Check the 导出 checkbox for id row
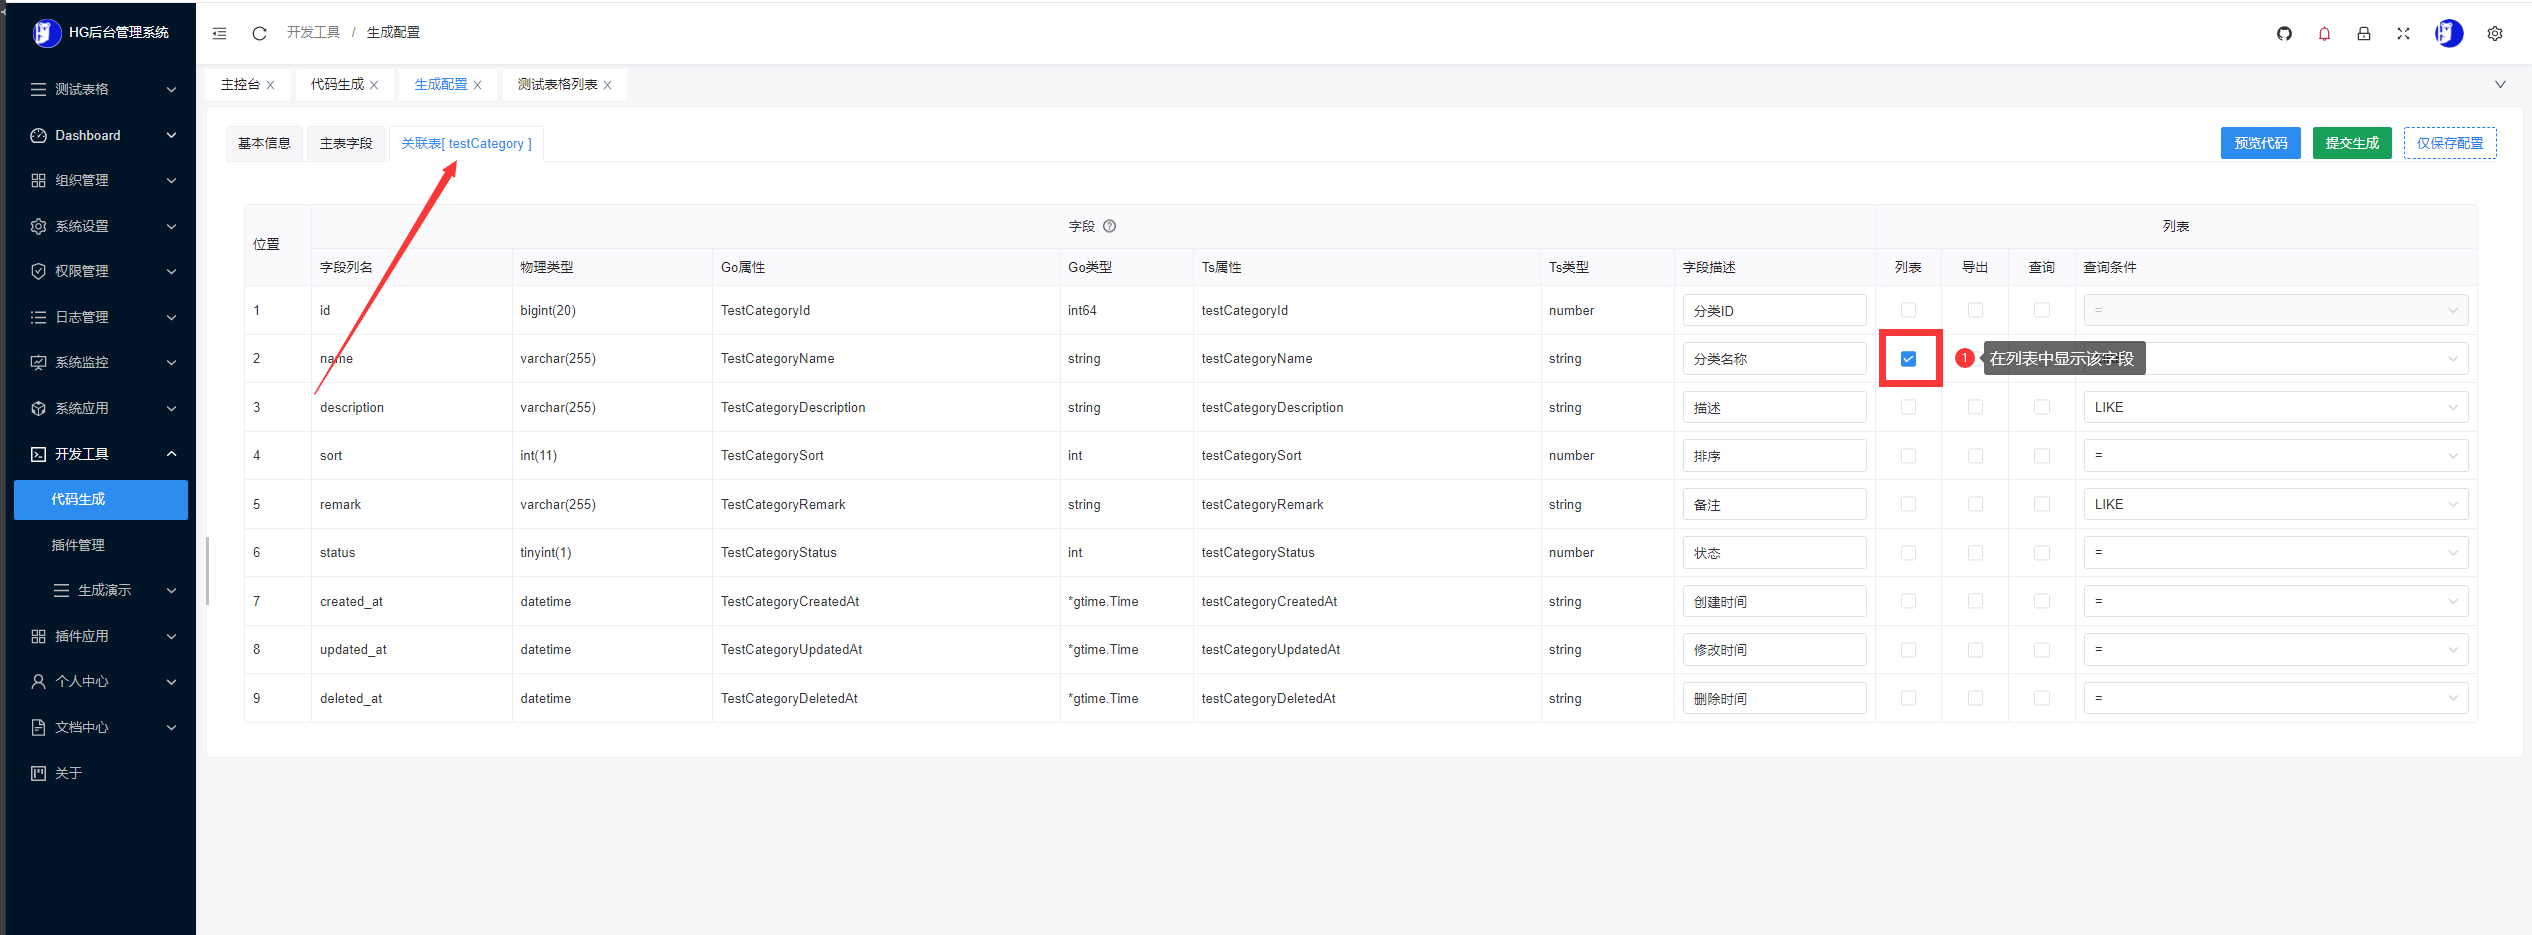 click(1975, 310)
